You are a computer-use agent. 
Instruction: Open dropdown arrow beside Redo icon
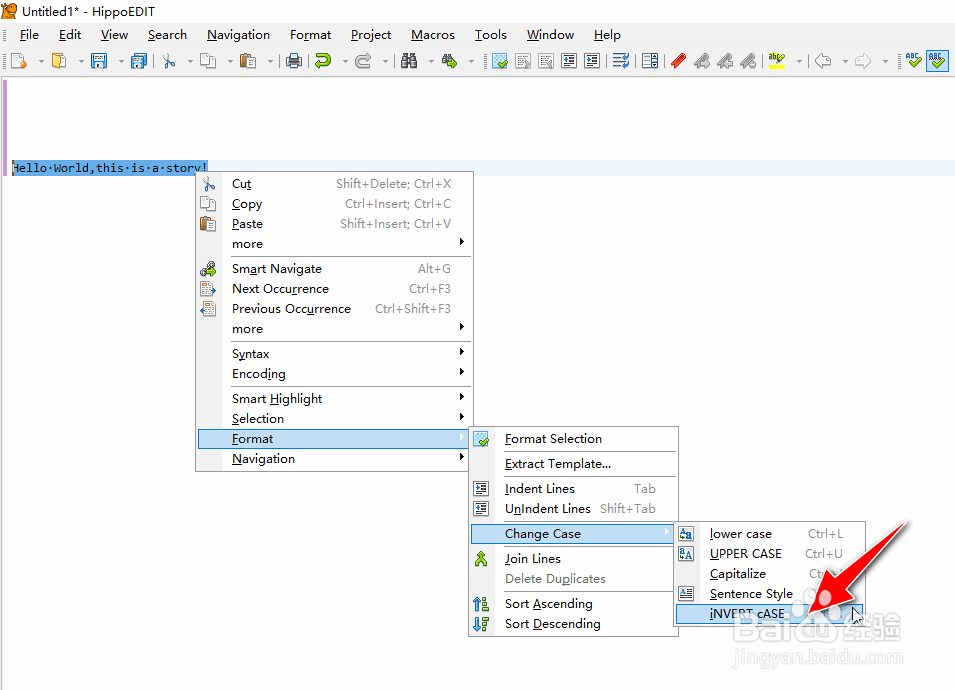click(x=385, y=61)
